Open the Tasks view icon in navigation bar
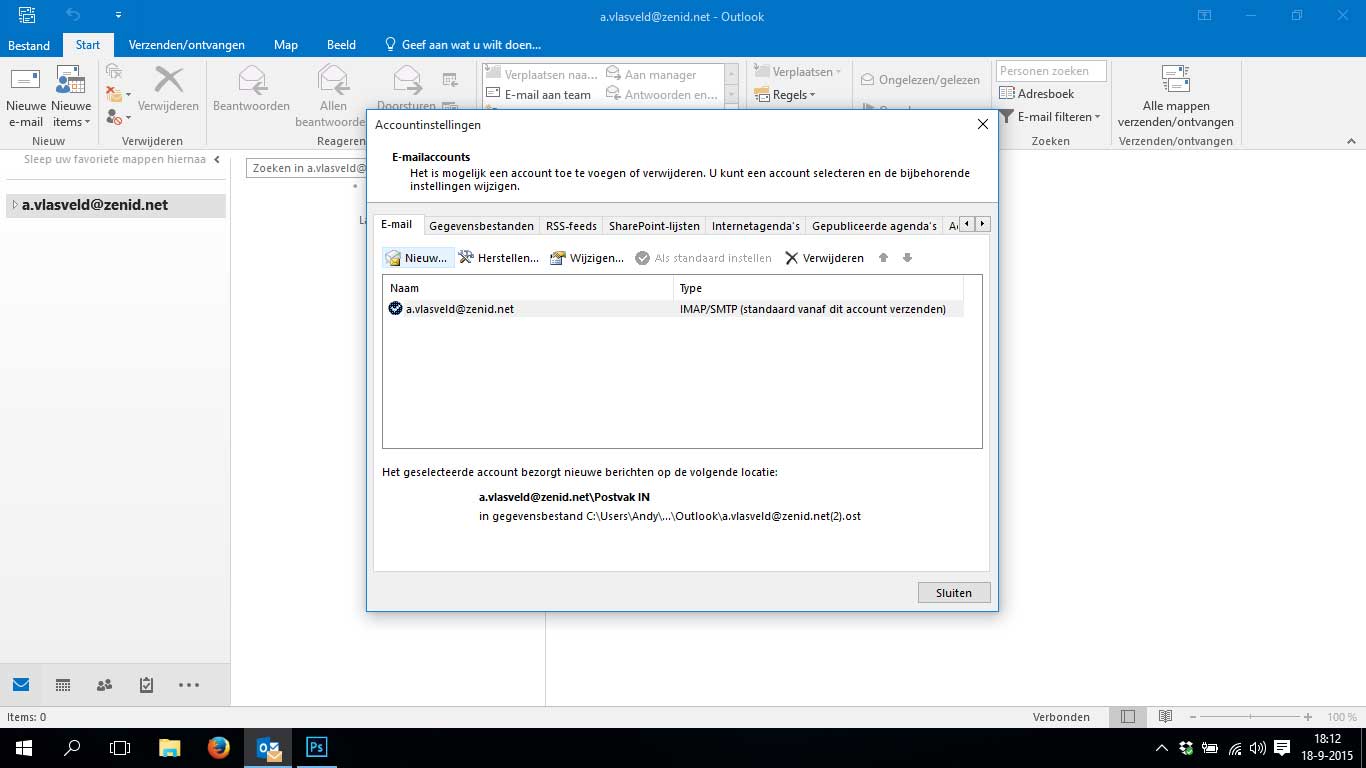Screen dimensions: 1366x768 (146, 685)
